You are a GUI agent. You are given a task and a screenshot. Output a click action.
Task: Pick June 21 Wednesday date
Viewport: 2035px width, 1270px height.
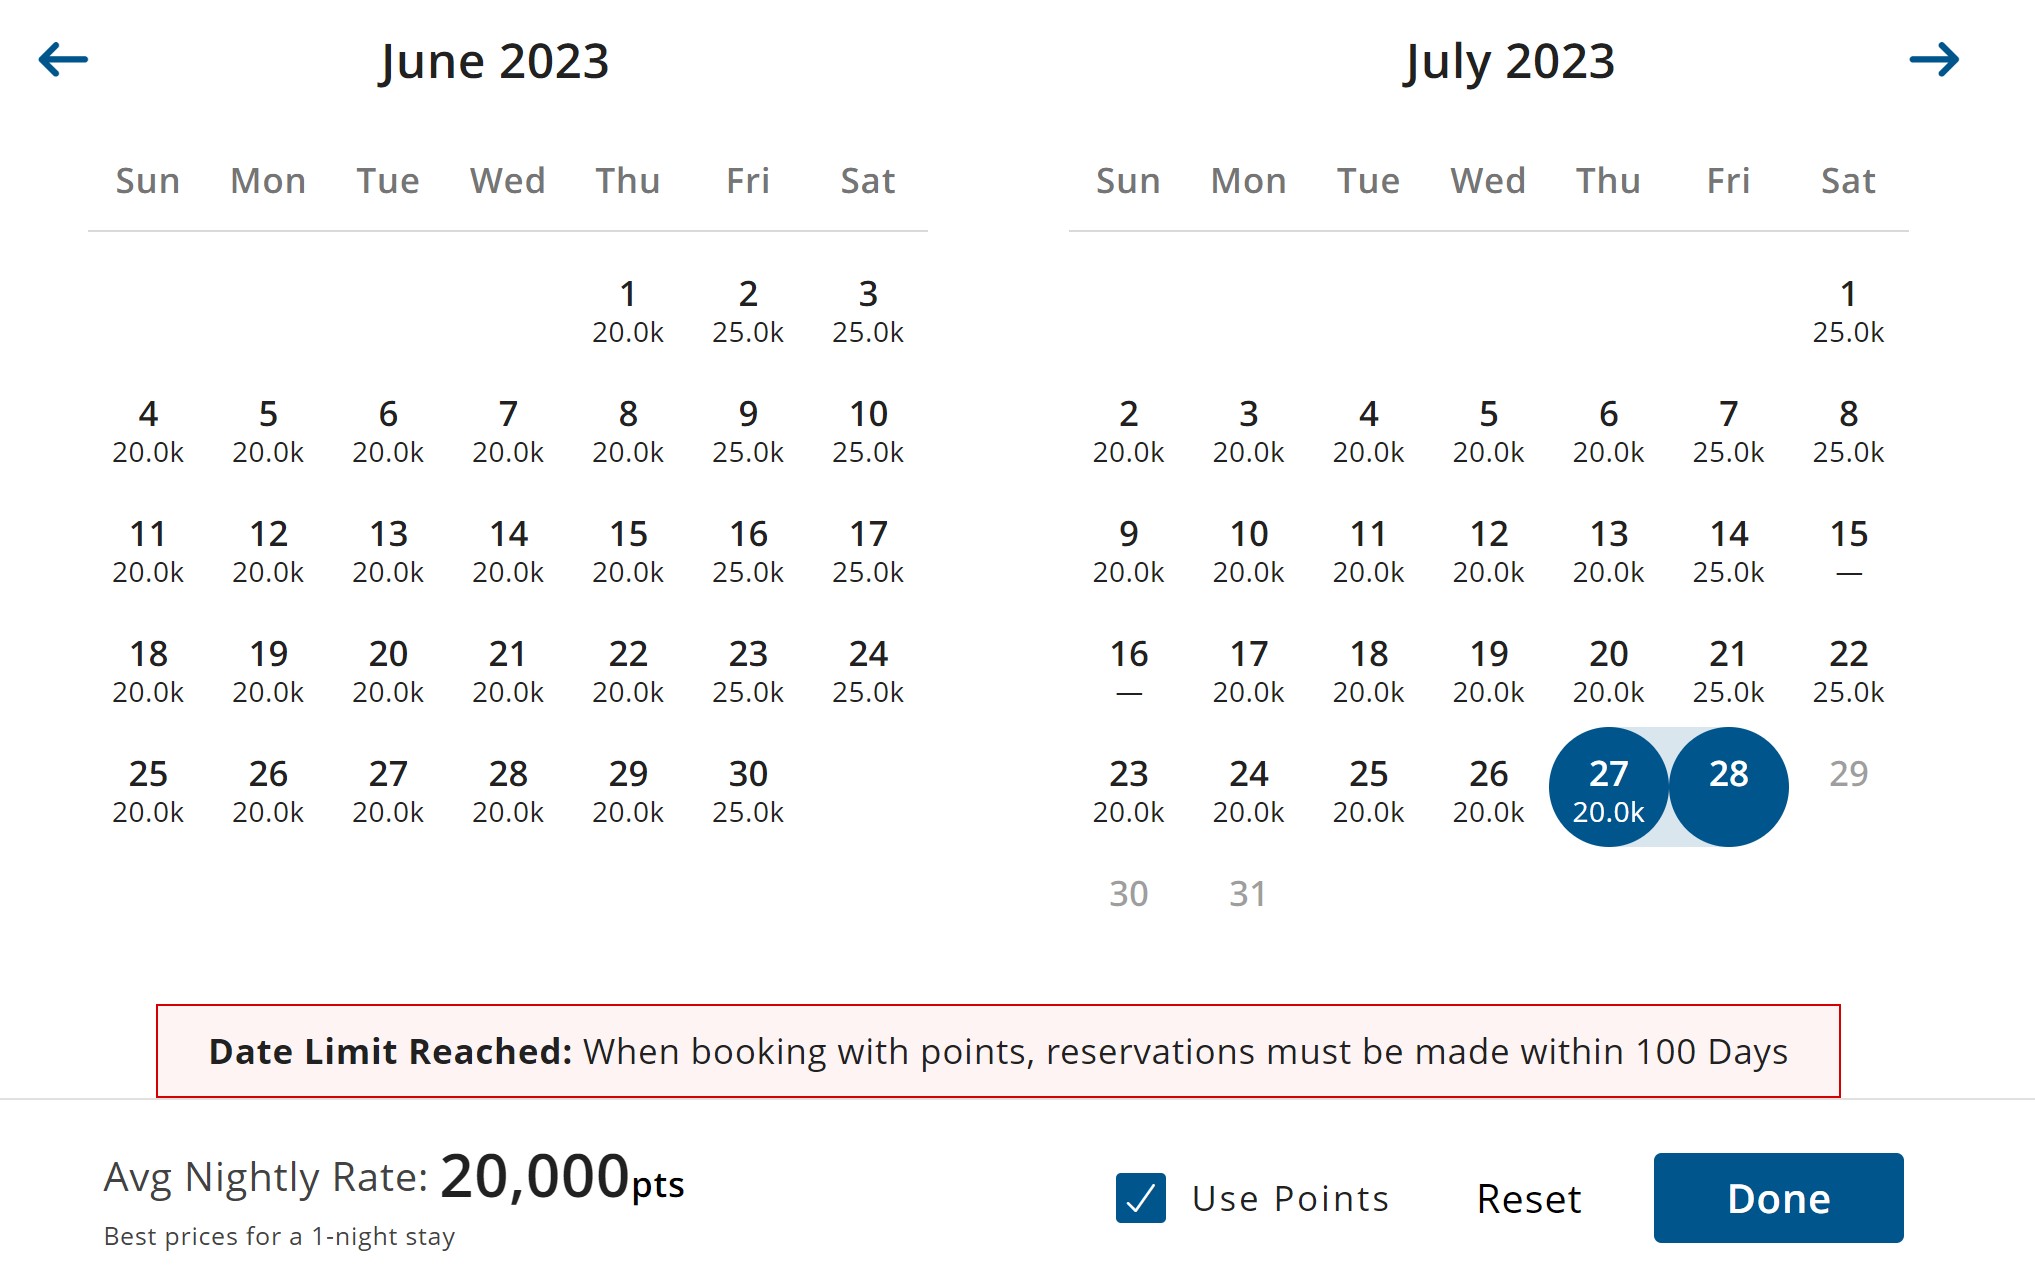pyautogui.click(x=508, y=671)
